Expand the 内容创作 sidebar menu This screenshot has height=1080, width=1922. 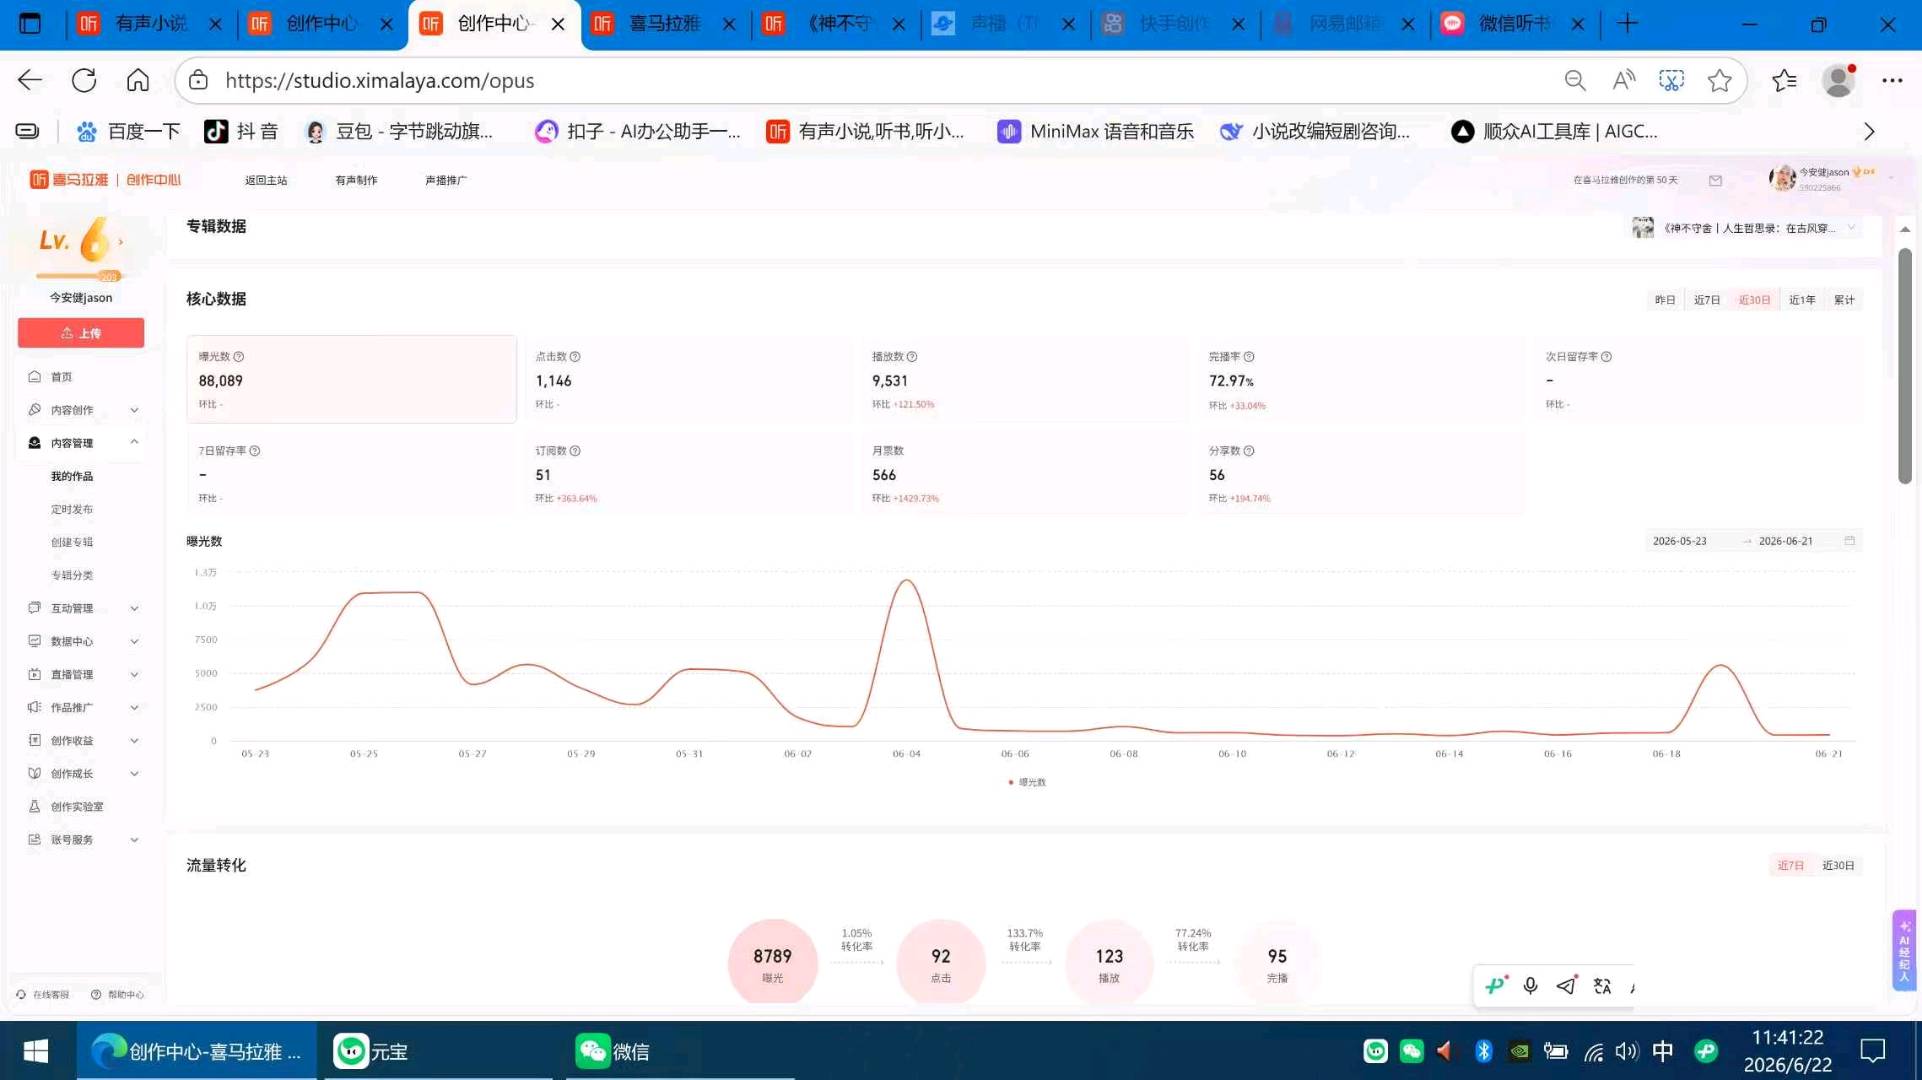[x=134, y=410]
